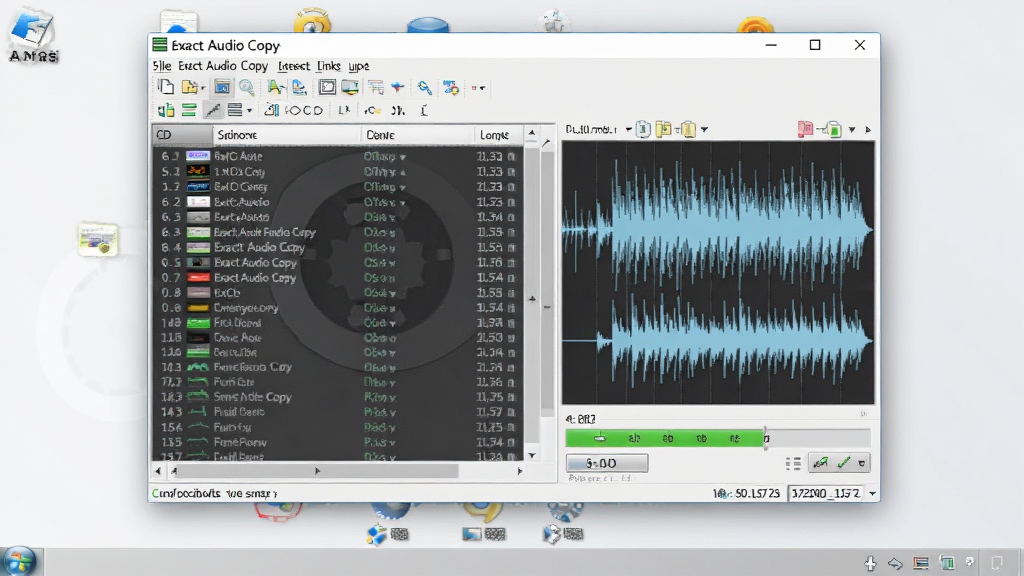The width and height of the screenshot is (1024, 576).
Task: Open the last menu bar item
Action: tap(359, 66)
